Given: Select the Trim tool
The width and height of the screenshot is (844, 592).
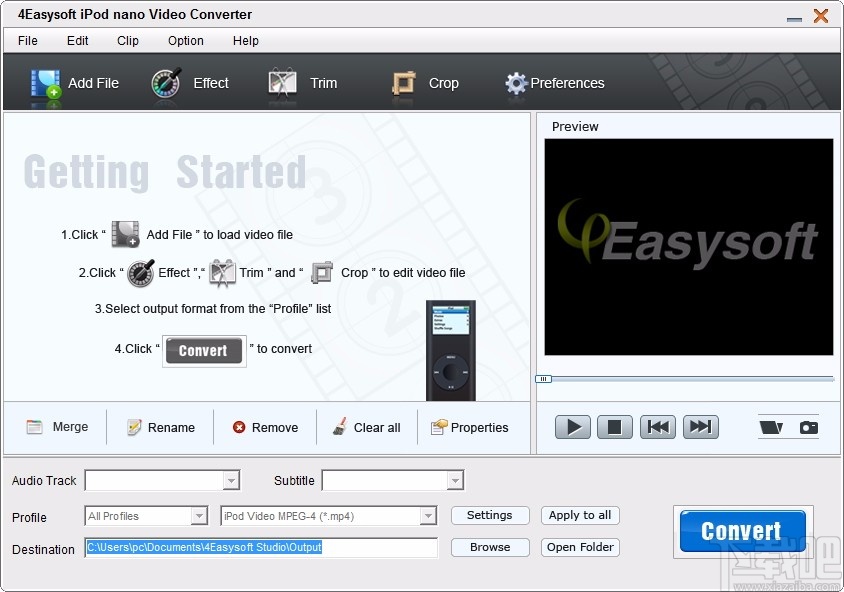Looking at the screenshot, I should pyautogui.click(x=282, y=83).
